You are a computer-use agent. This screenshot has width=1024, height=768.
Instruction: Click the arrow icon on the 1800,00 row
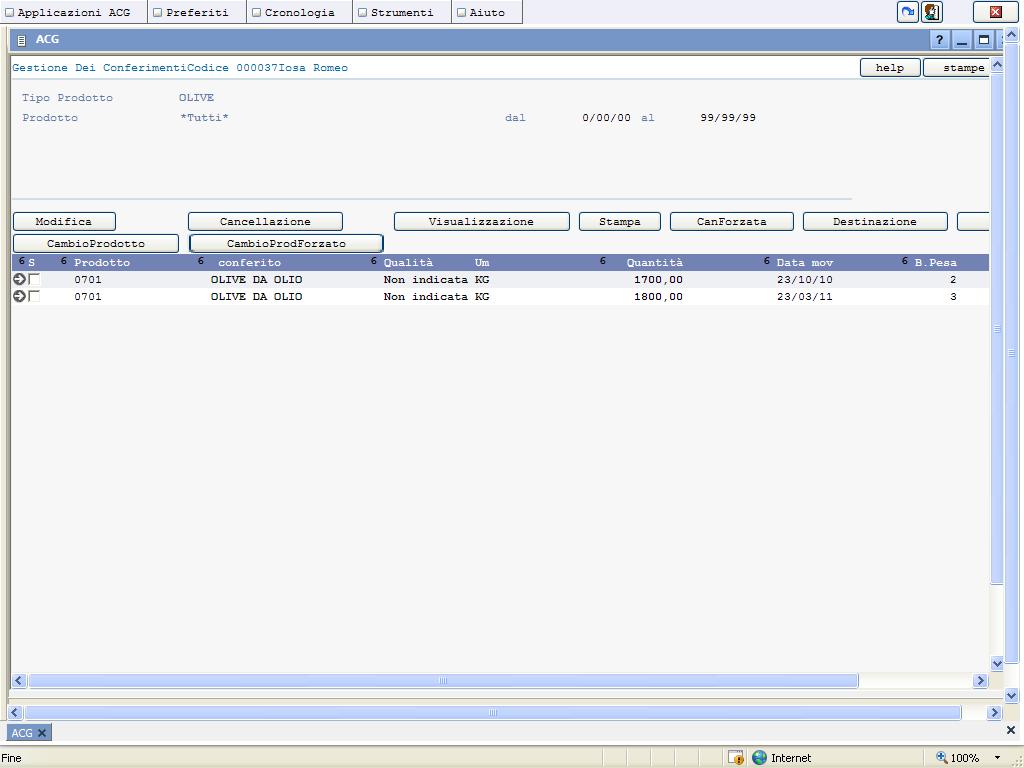click(x=19, y=296)
